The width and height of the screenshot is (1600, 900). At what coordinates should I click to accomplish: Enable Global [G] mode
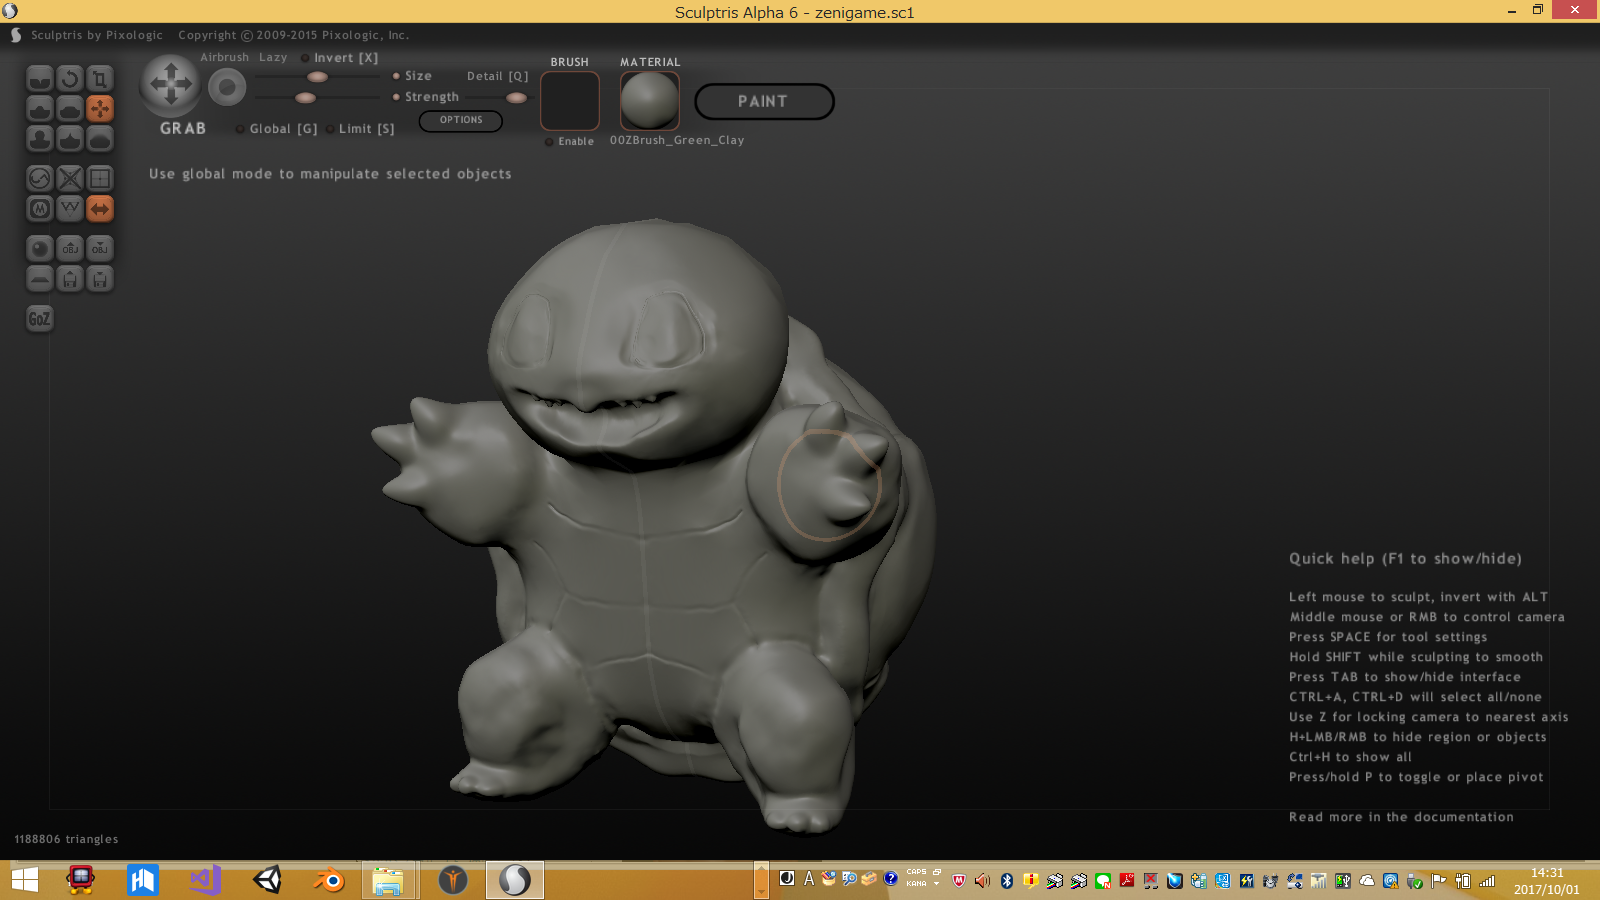point(277,129)
